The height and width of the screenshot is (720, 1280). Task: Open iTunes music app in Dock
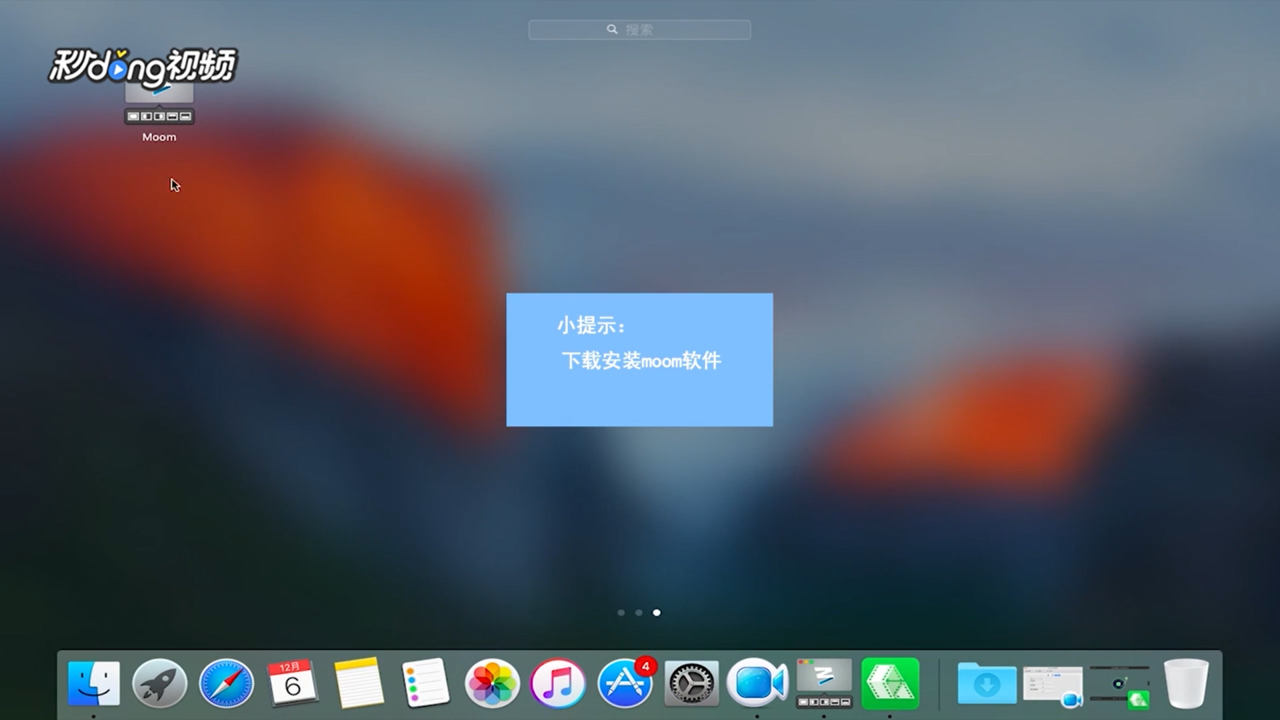558,684
